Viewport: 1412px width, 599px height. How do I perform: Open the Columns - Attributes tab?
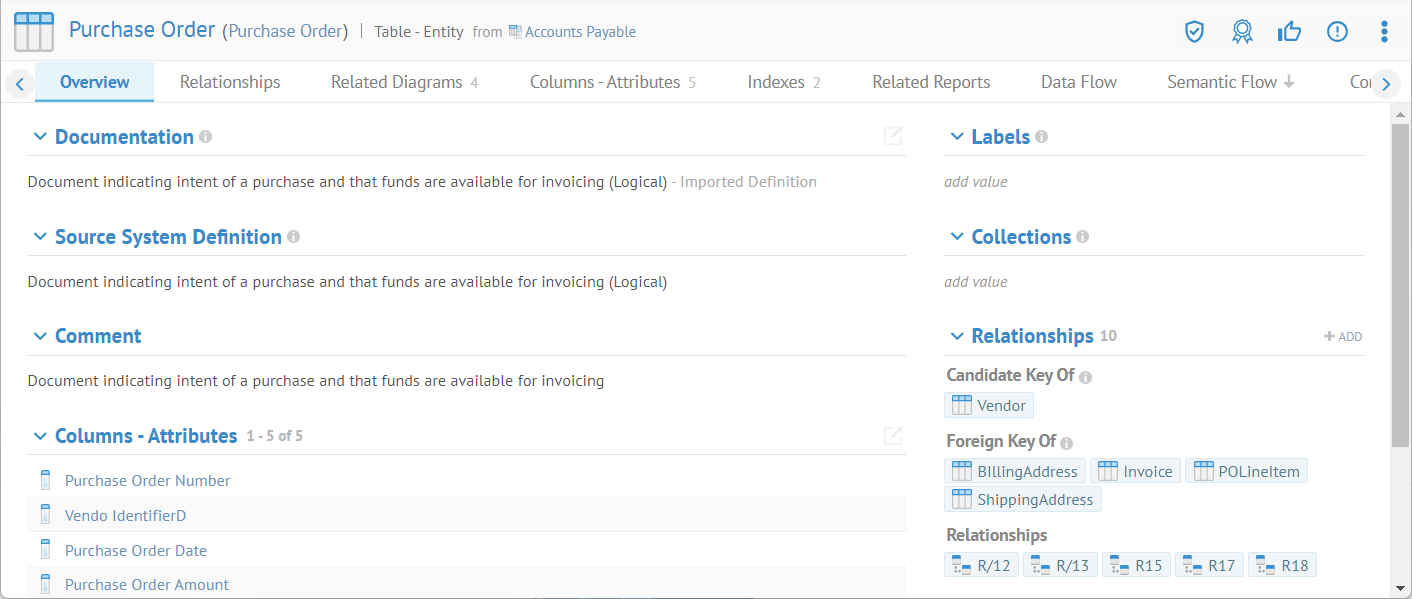(605, 82)
